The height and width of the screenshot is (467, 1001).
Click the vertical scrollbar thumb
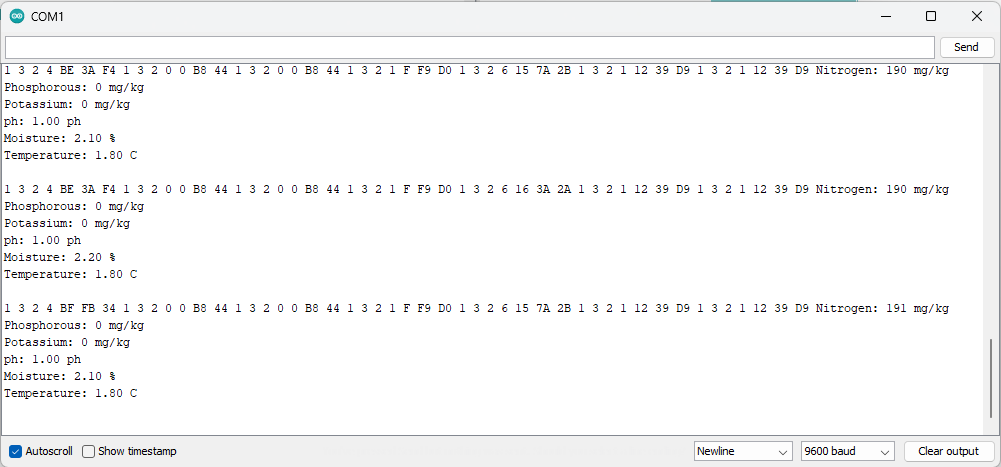pos(991,376)
